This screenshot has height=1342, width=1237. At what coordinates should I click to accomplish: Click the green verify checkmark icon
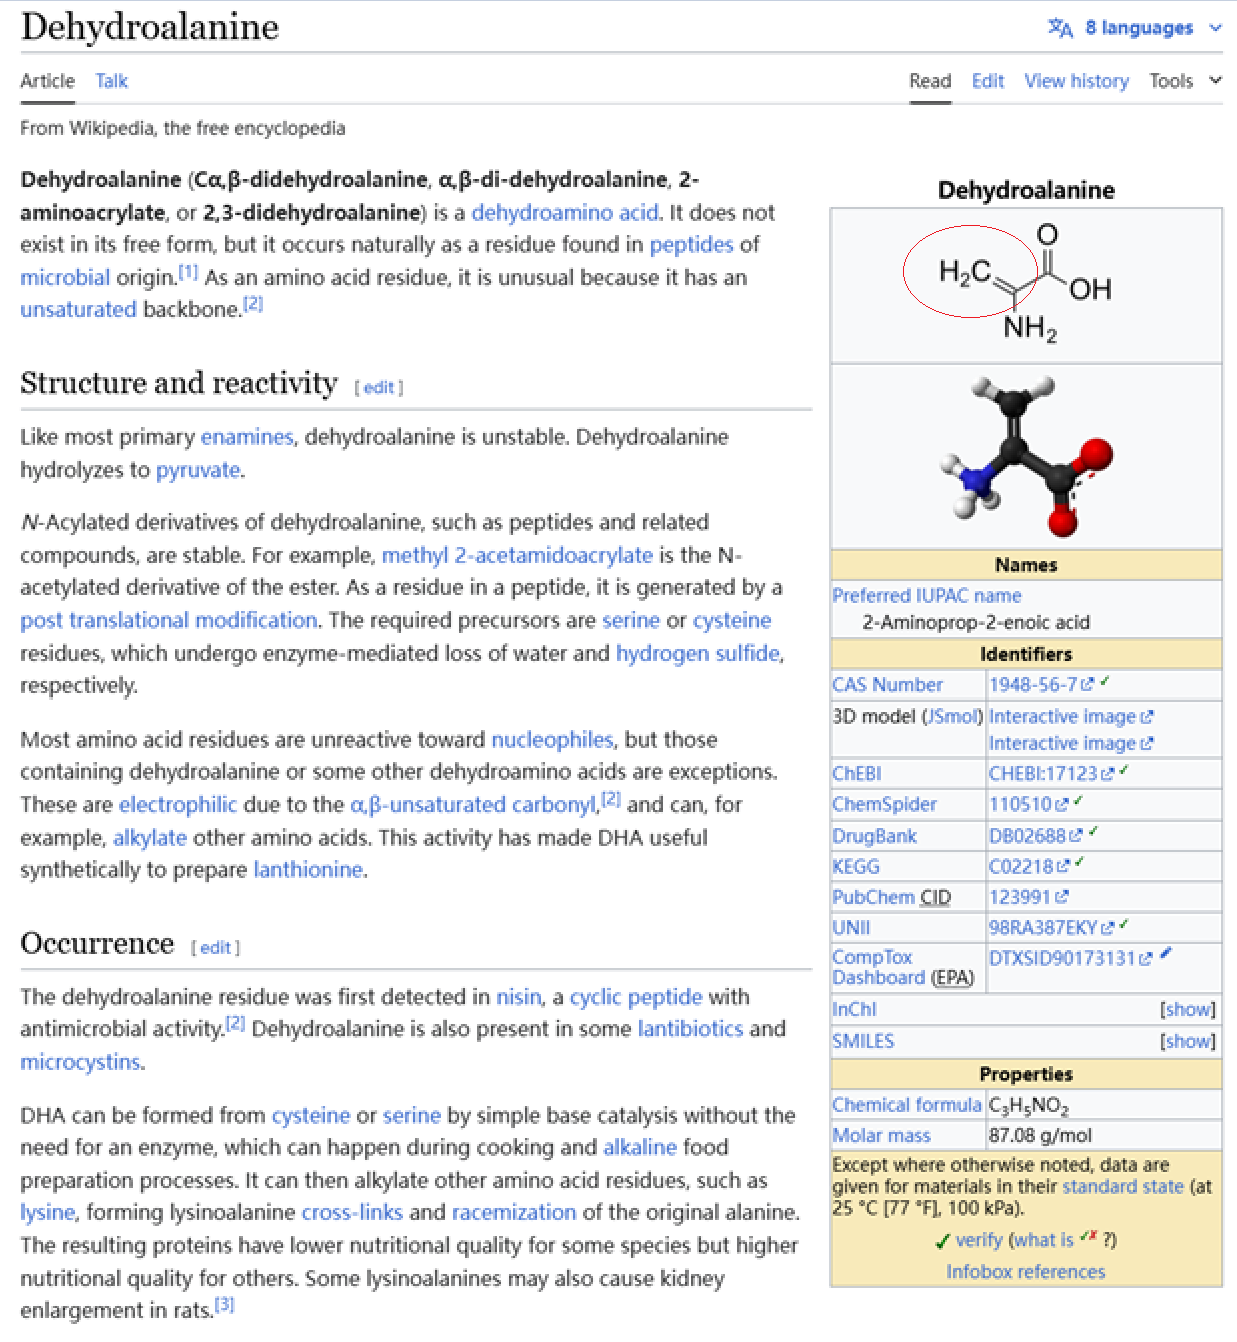[x=942, y=1241]
